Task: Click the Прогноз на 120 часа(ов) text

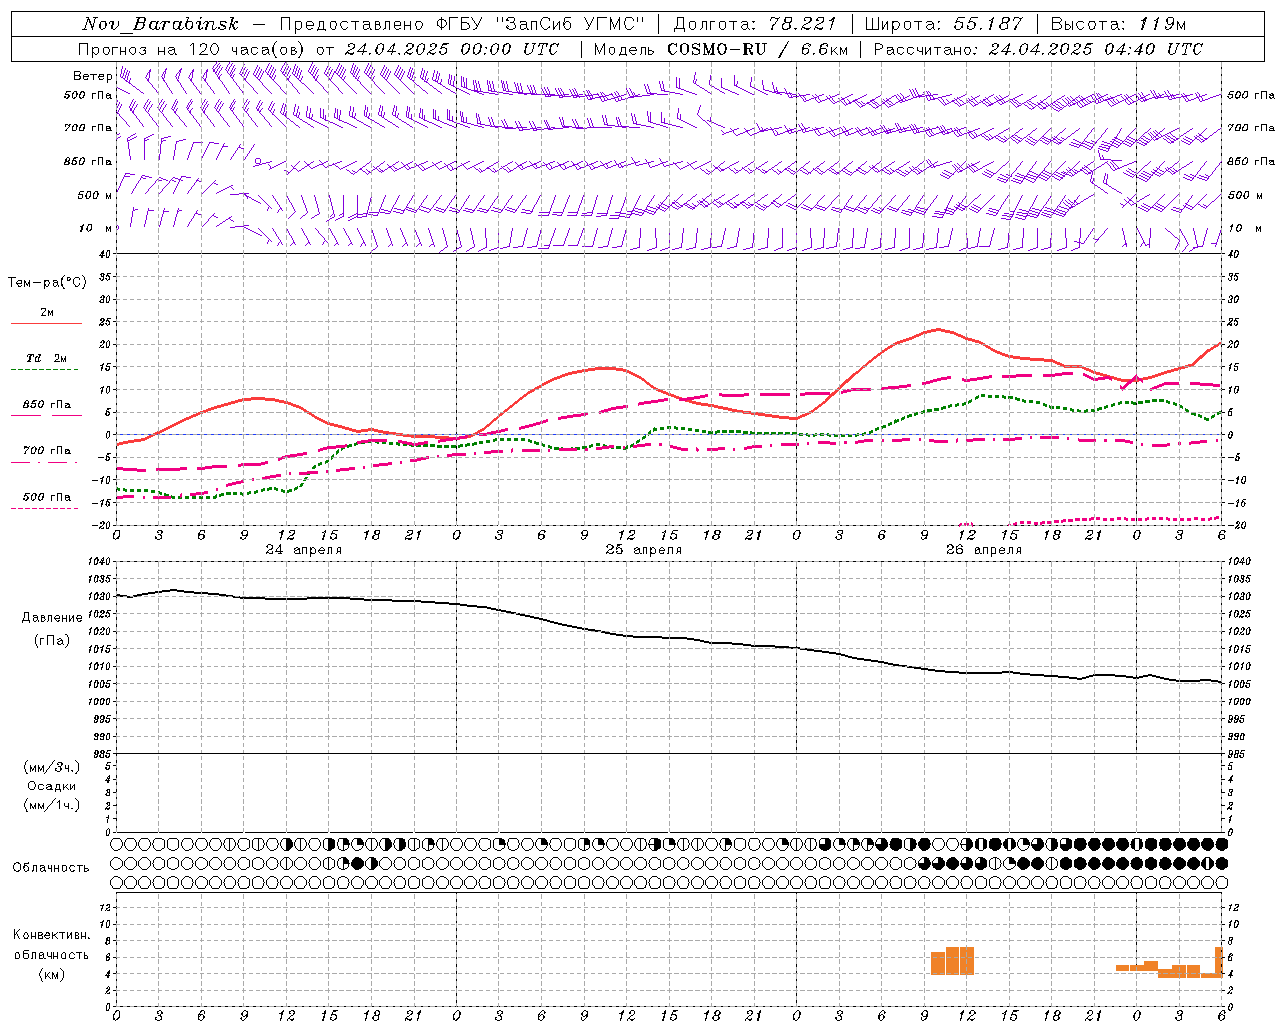Action: tap(192, 49)
